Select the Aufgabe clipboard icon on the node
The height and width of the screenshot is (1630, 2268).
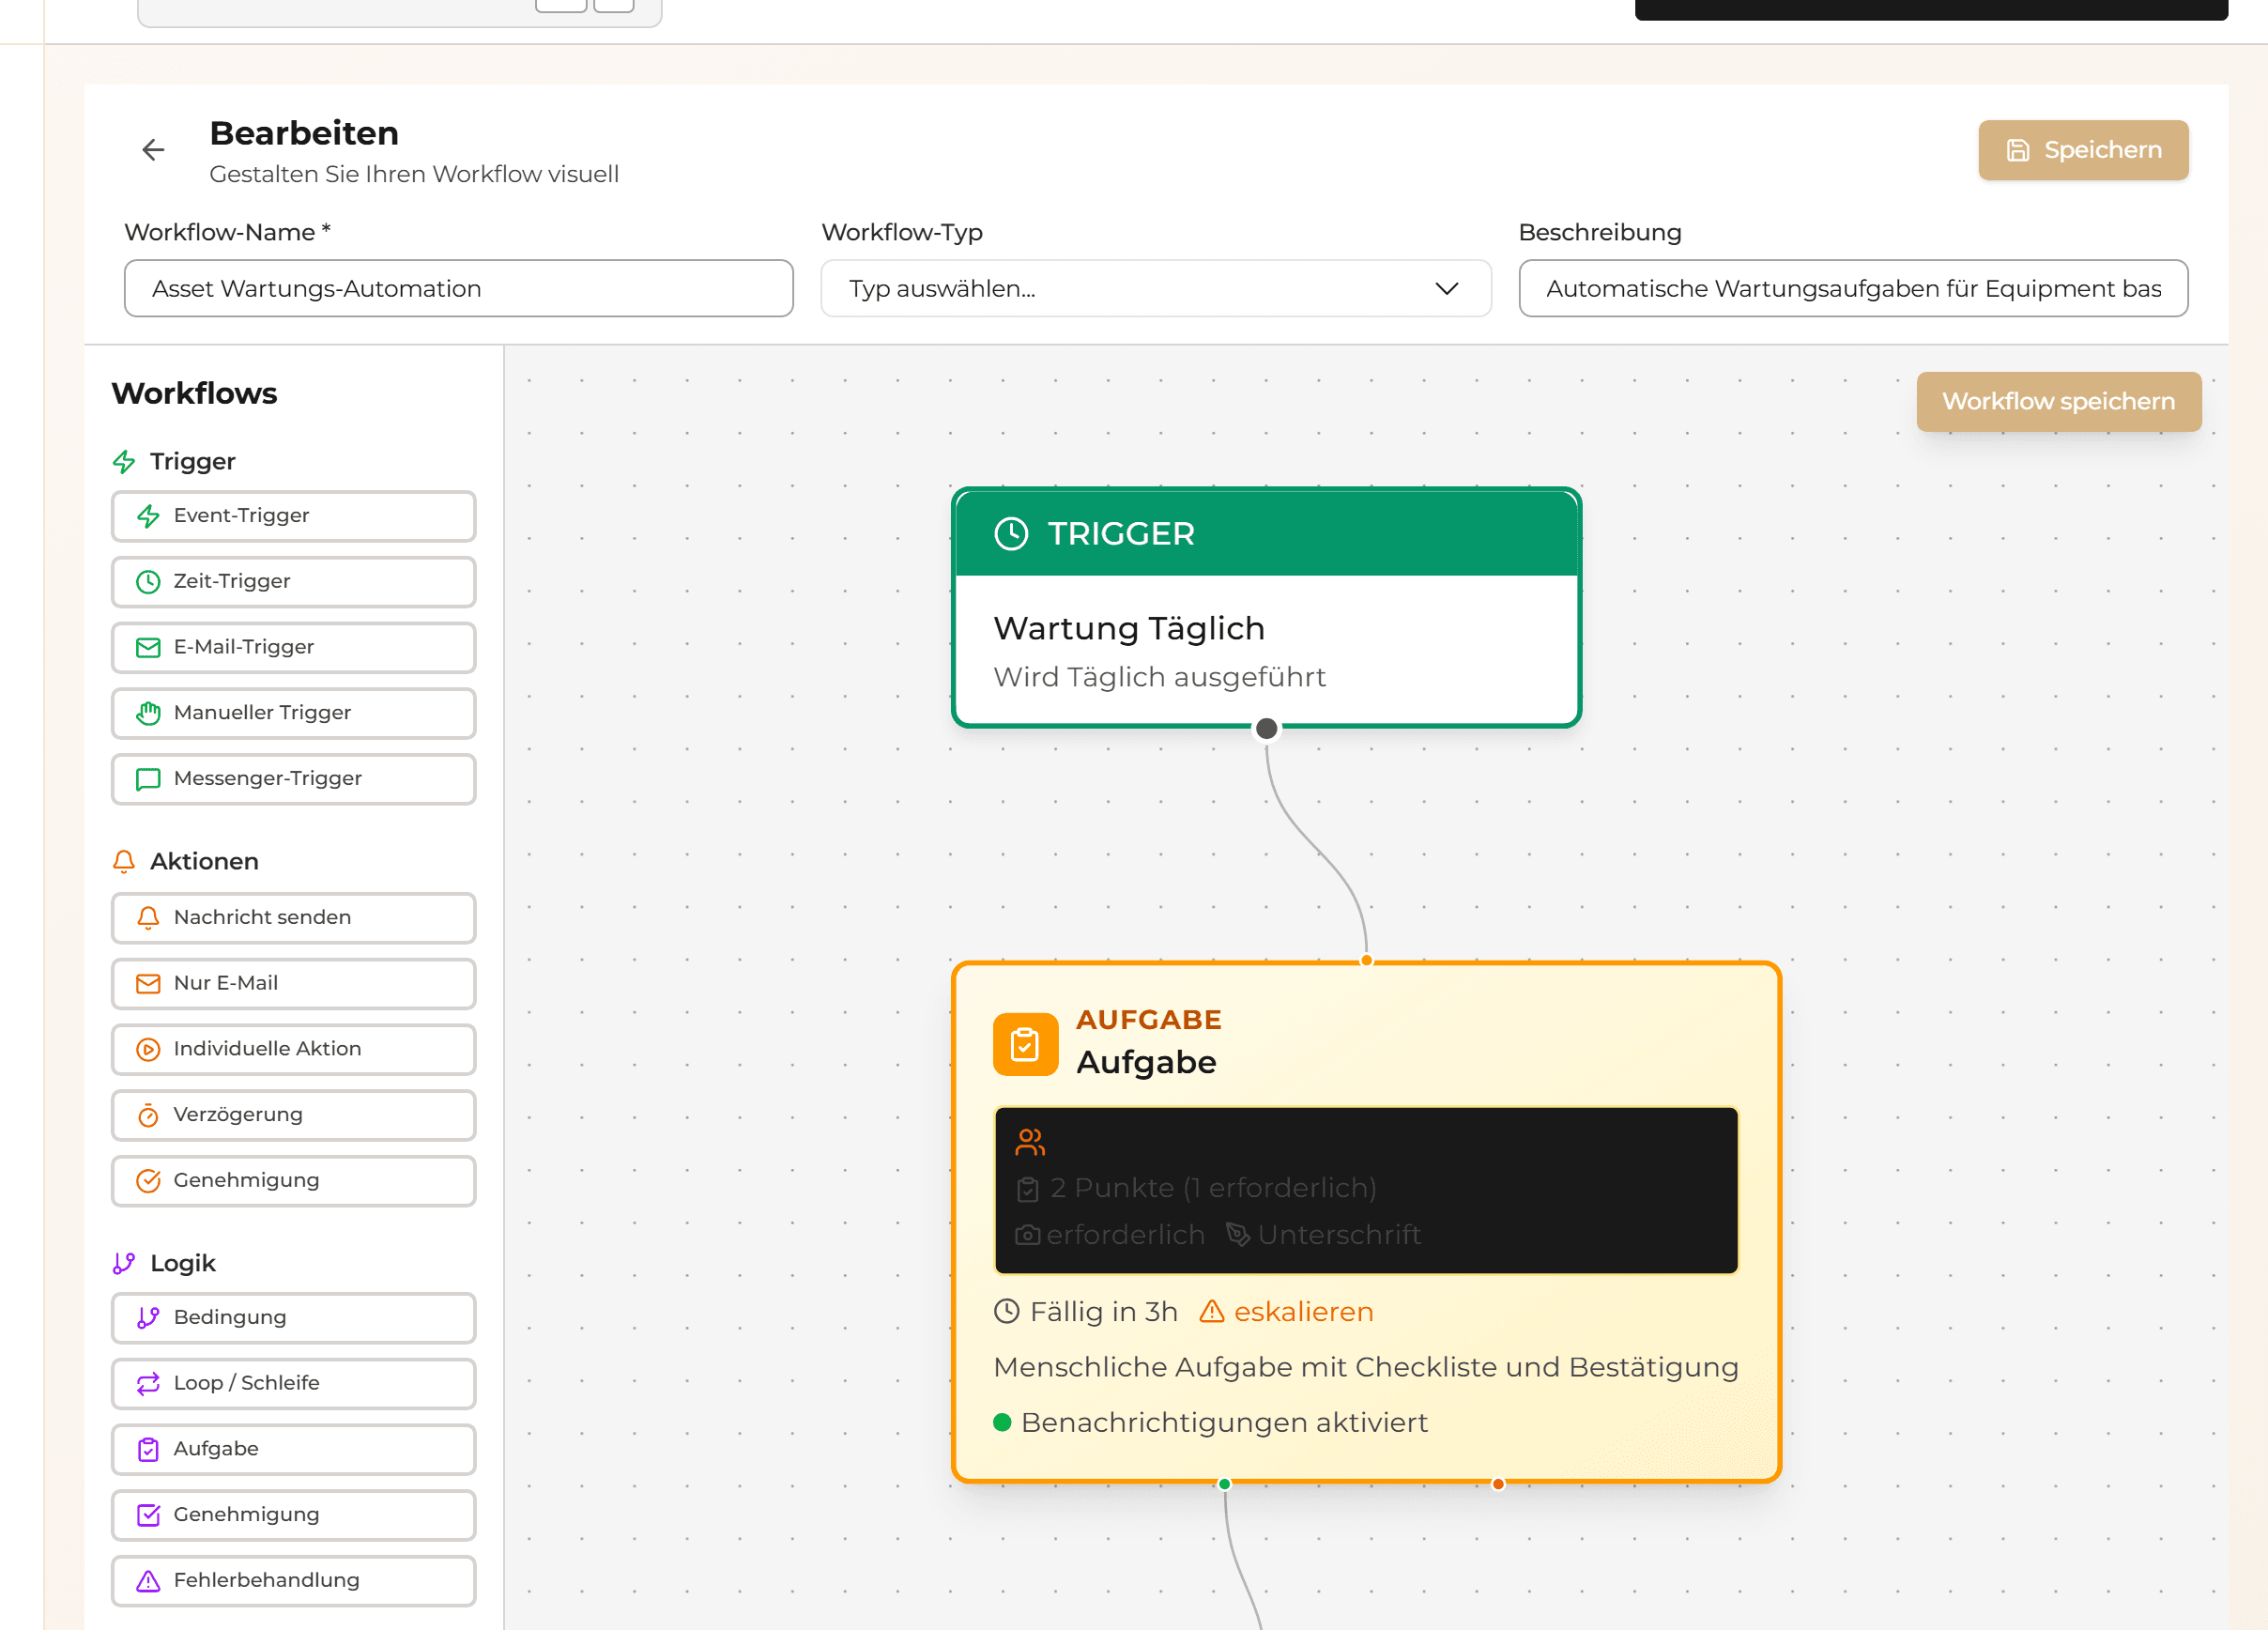pos(1024,1043)
